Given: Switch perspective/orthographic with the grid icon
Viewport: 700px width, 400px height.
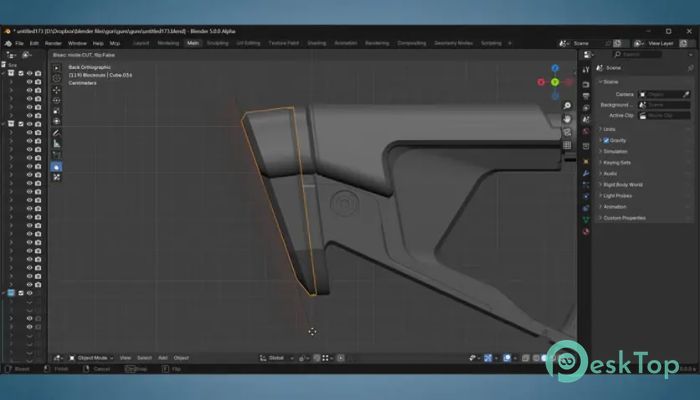Looking at the screenshot, I should coord(567,145).
